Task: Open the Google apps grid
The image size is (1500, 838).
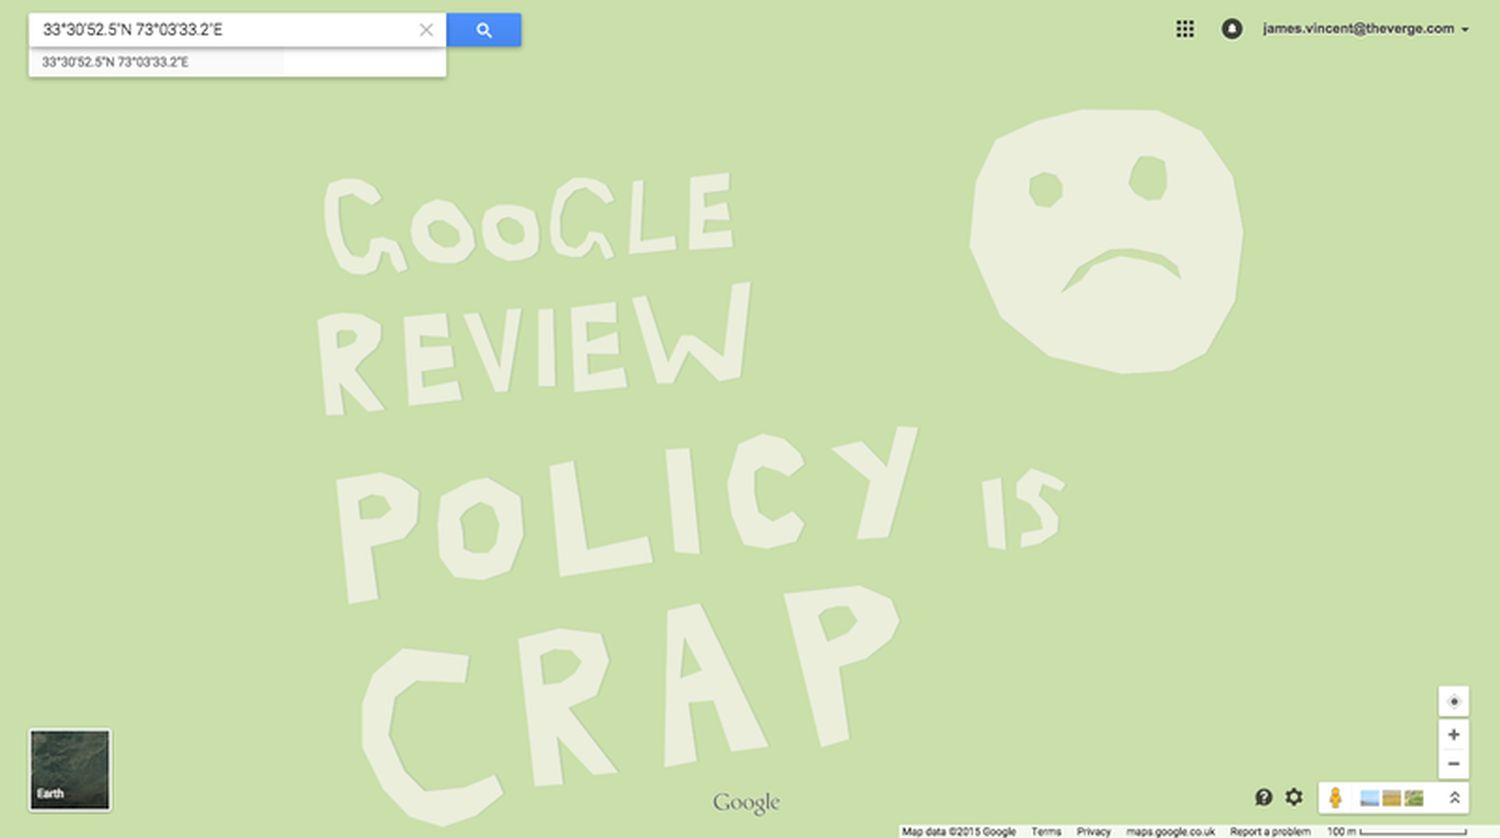Action: tap(1185, 29)
